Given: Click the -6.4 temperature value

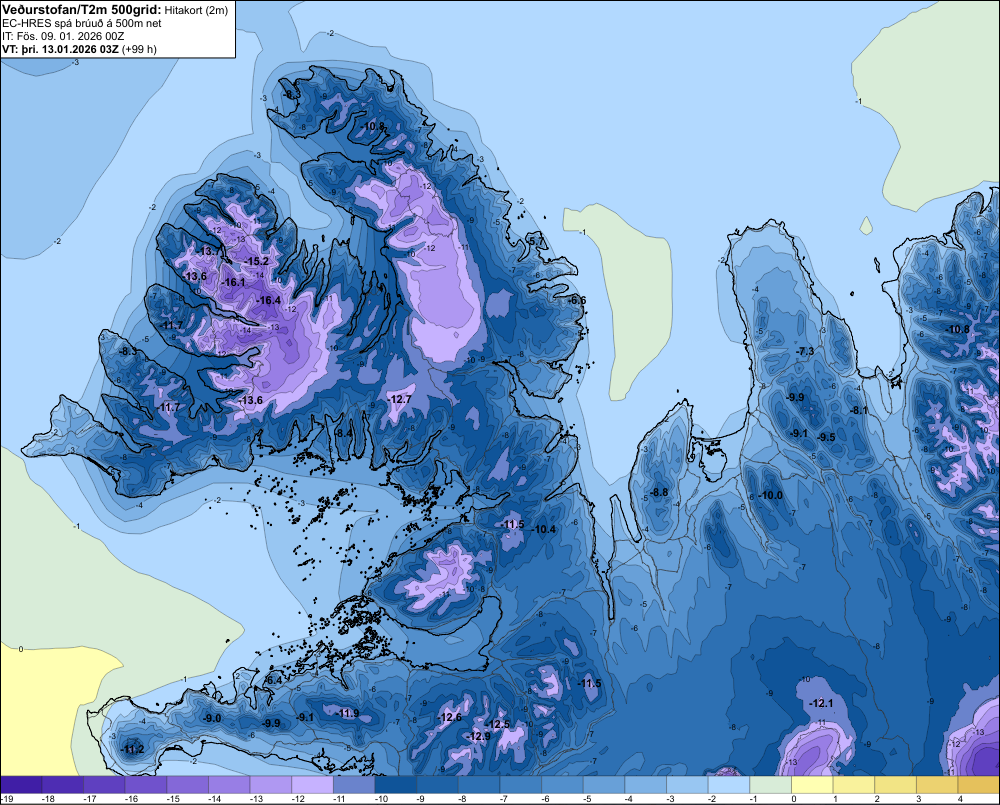Looking at the screenshot, I should tap(272, 680).
